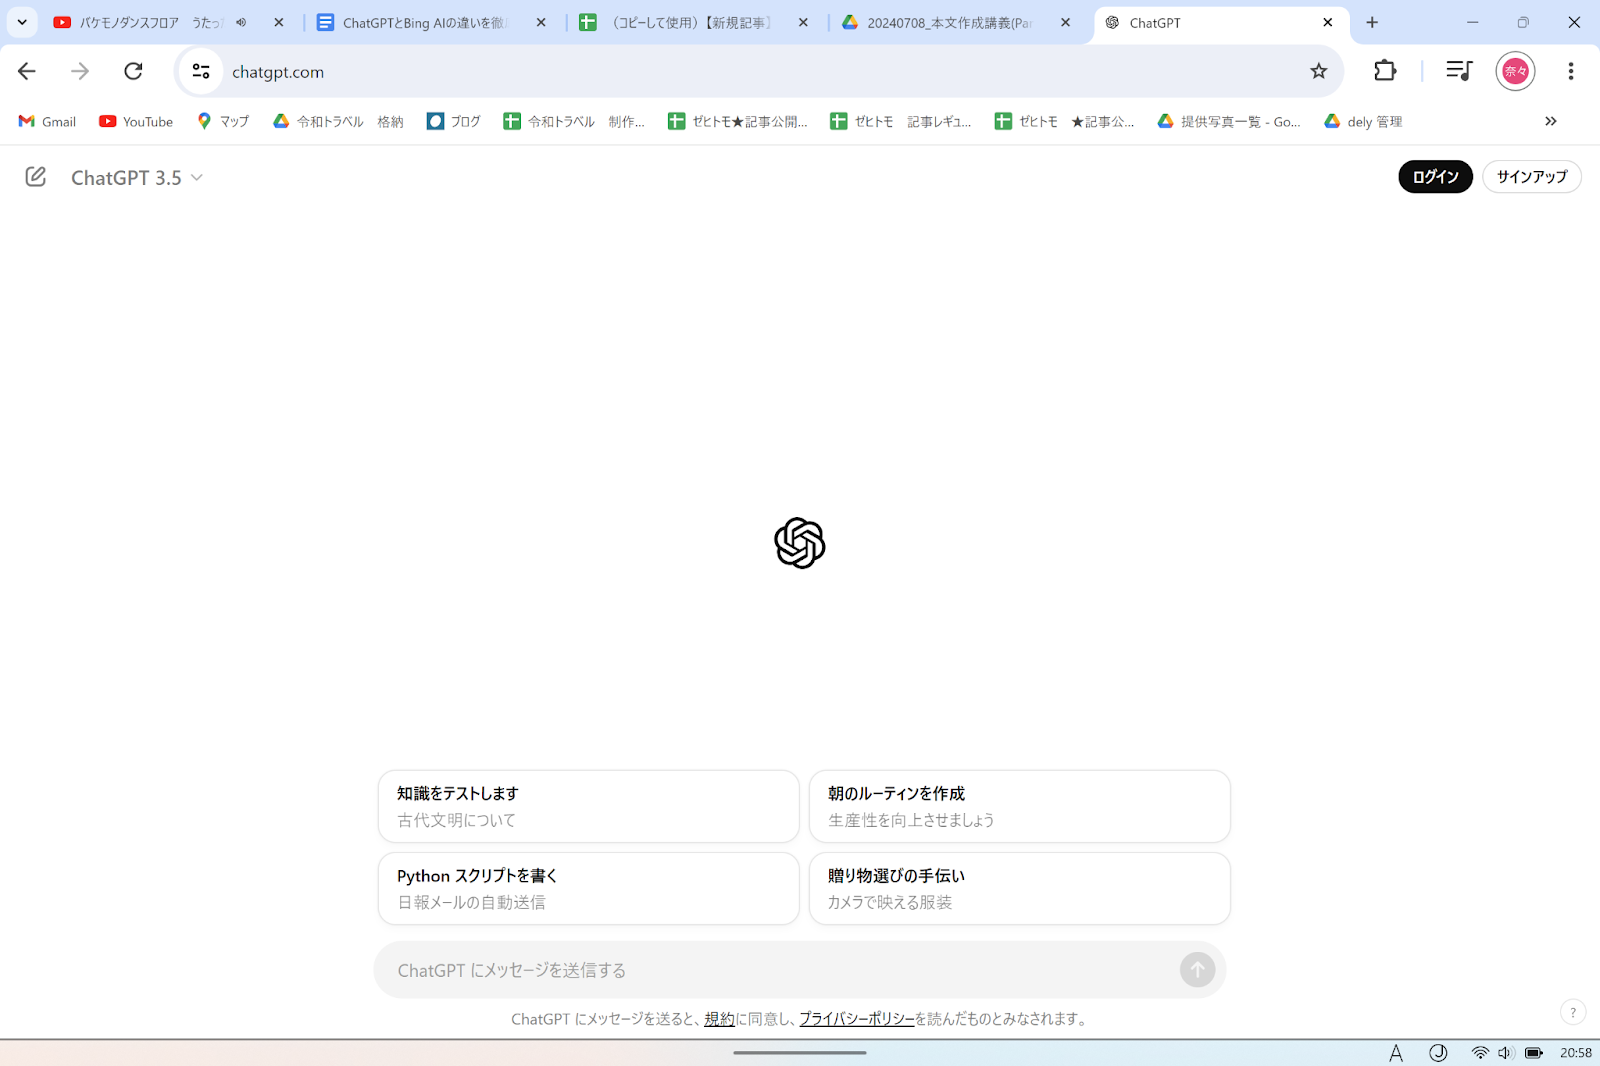This screenshot has width=1600, height=1066.
Task: Reload the page with refresh icon
Action: (133, 71)
